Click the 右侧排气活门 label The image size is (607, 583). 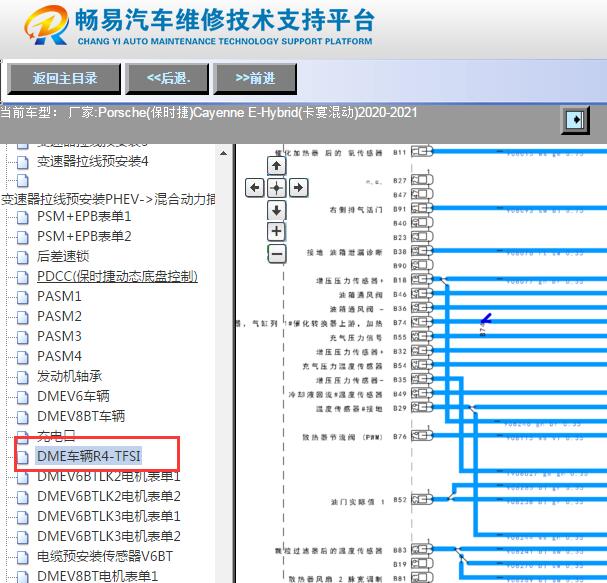(x=356, y=209)
